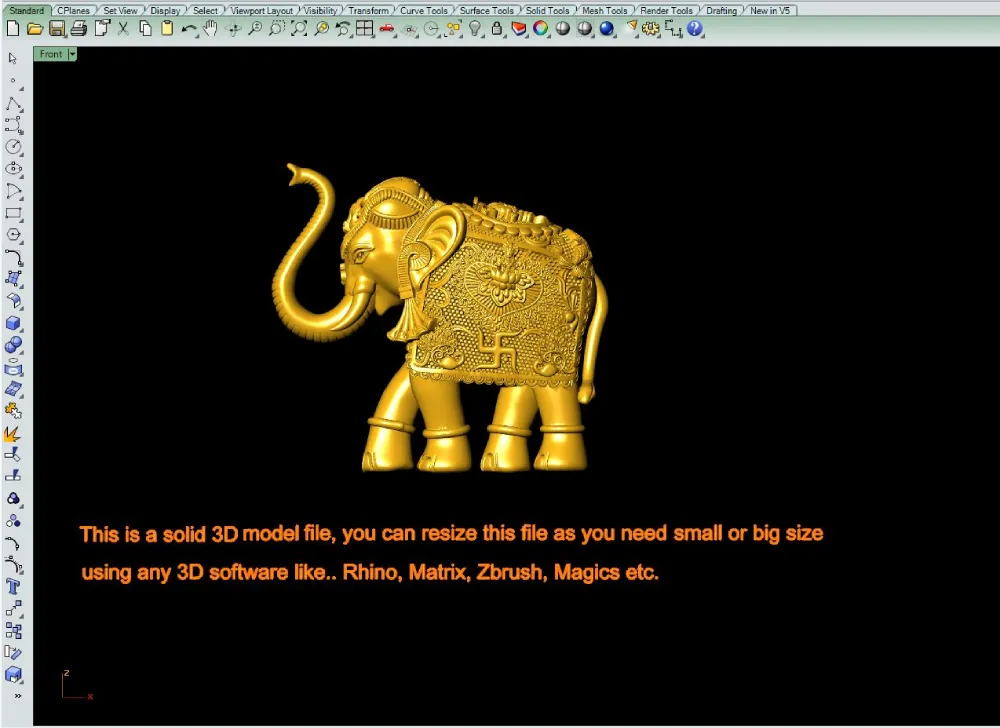Open the color wheel object properties icon
The width and height of the screenshot is (1000, 728).
pos(540,29)
